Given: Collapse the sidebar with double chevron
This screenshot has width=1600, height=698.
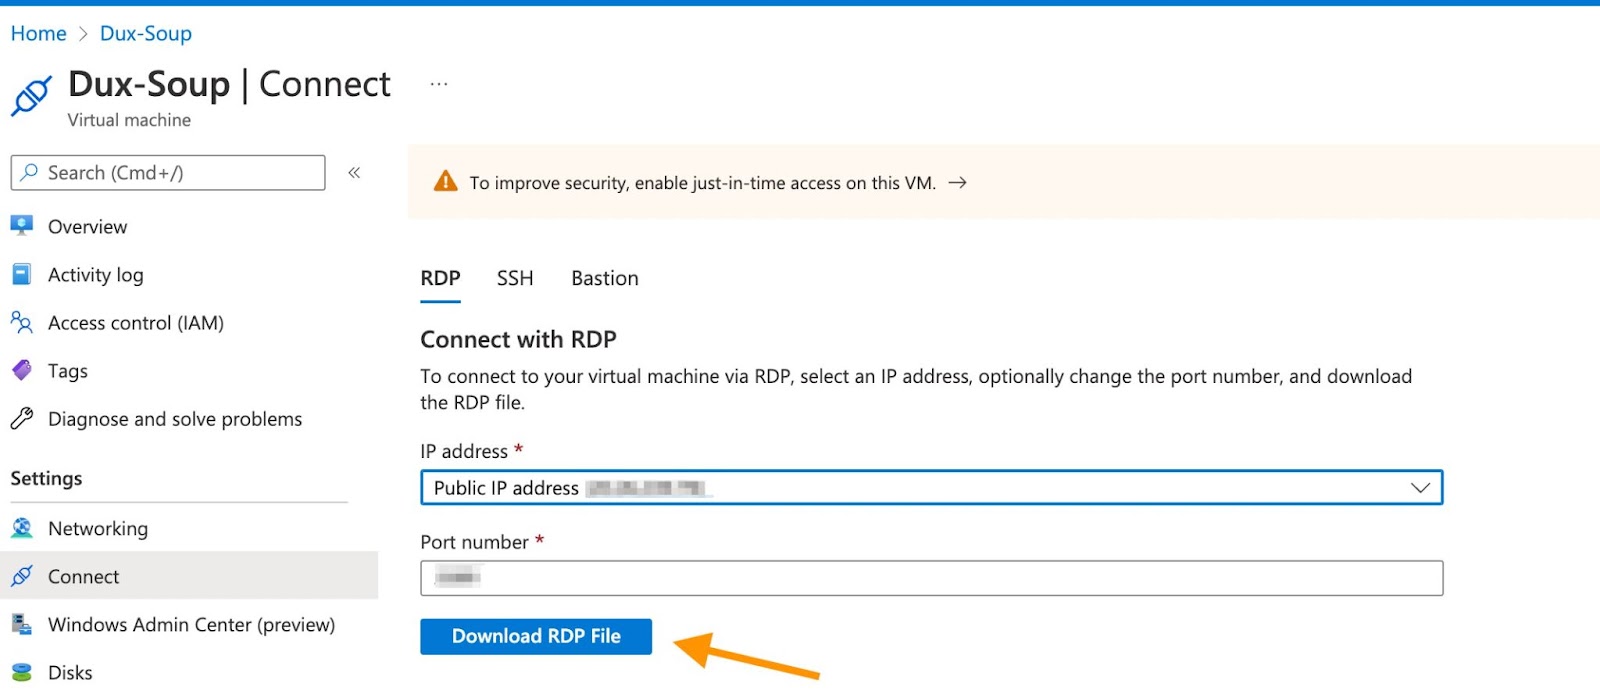Looking at the screenshot, I should 354,173.
